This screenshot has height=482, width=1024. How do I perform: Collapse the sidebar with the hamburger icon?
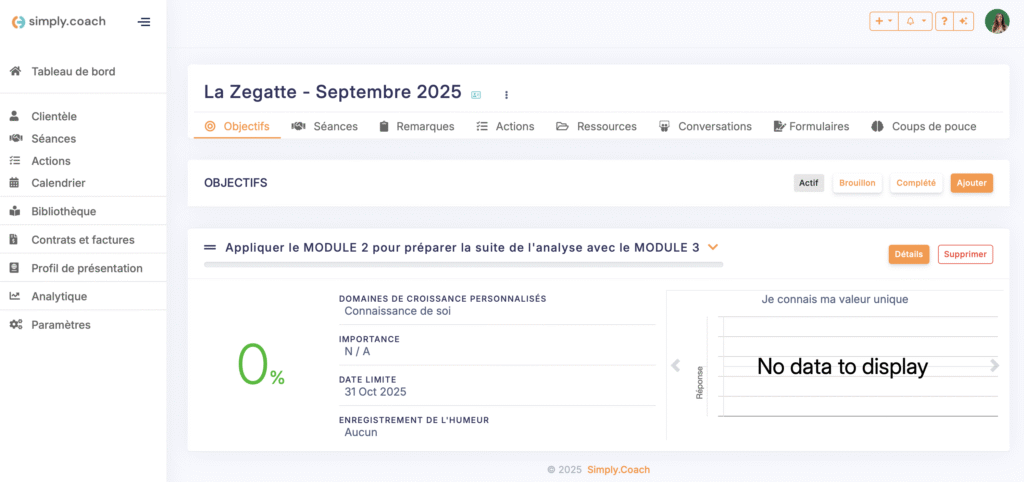click(144, 21)
